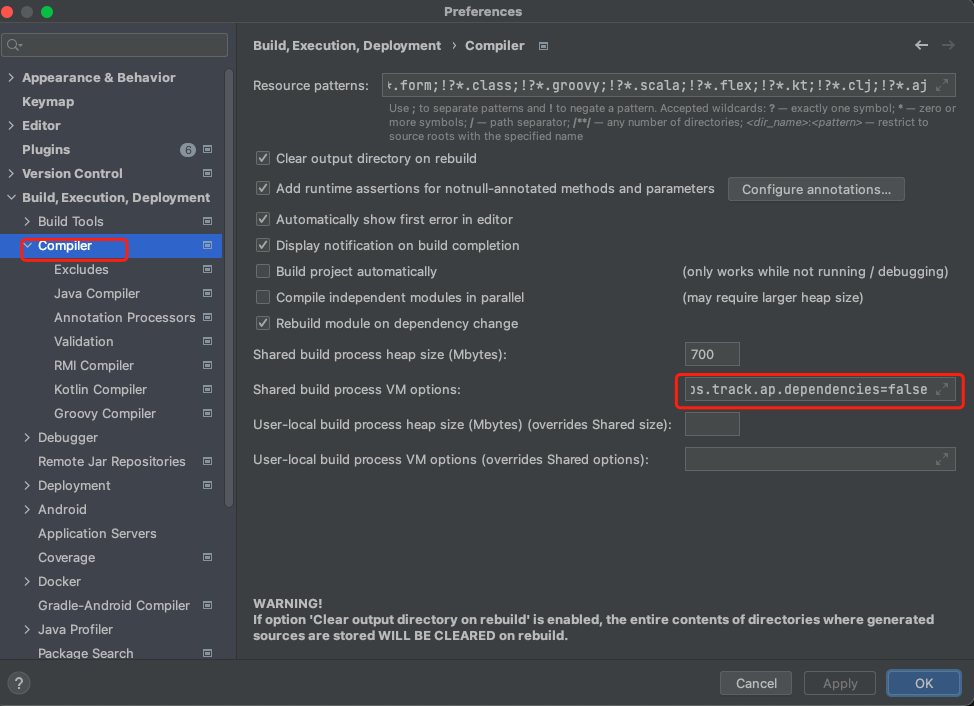Click the Cancel button
The height and width of the screenshot is (706, 974).
tap(756, 683)
